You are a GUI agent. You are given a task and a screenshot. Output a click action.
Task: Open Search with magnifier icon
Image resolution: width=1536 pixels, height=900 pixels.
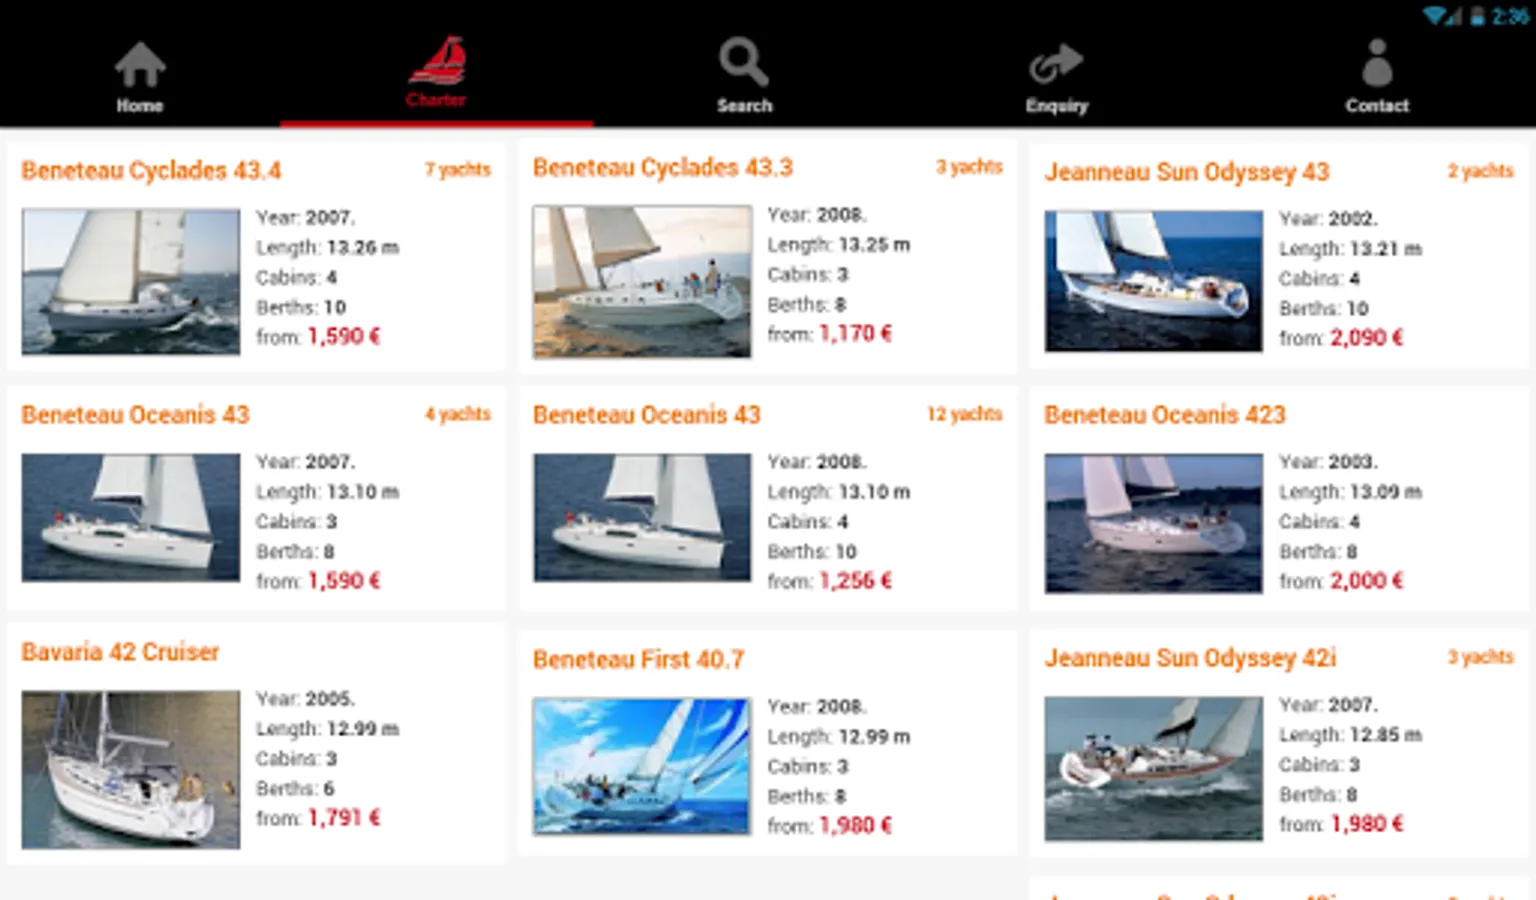(744, 62)
